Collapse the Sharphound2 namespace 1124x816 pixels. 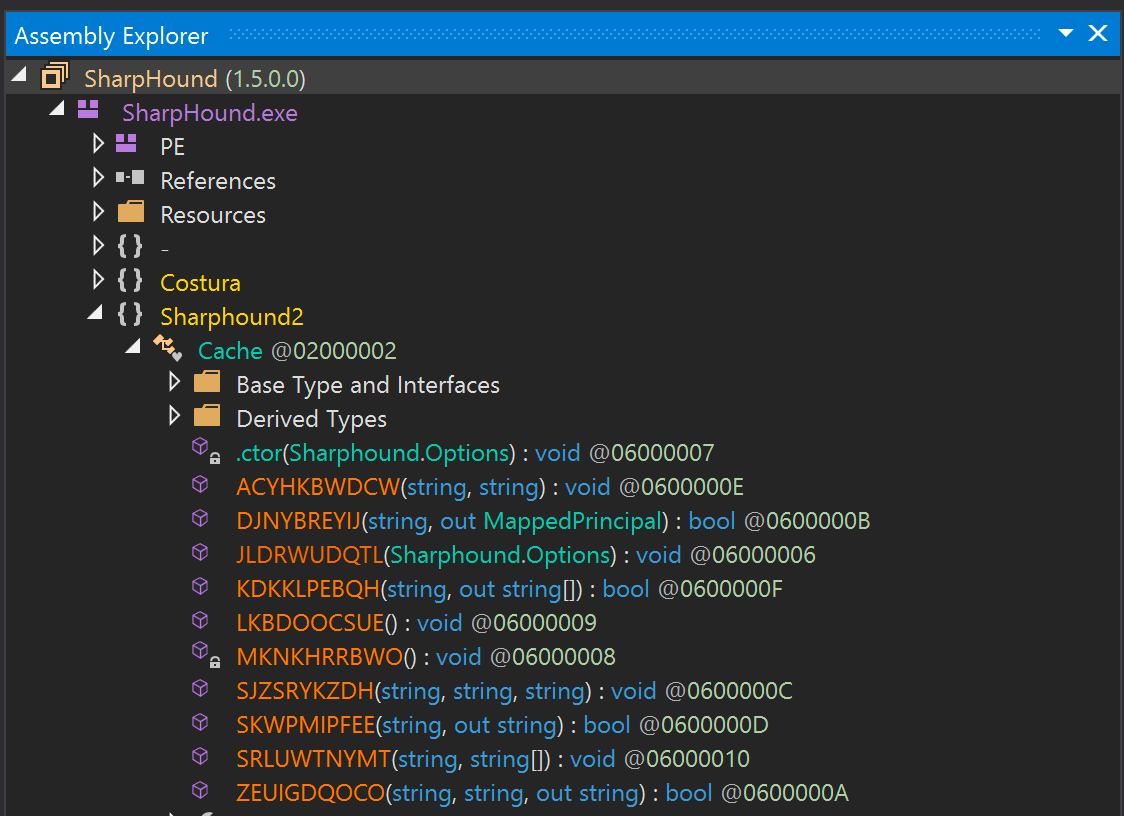[95, 312]
